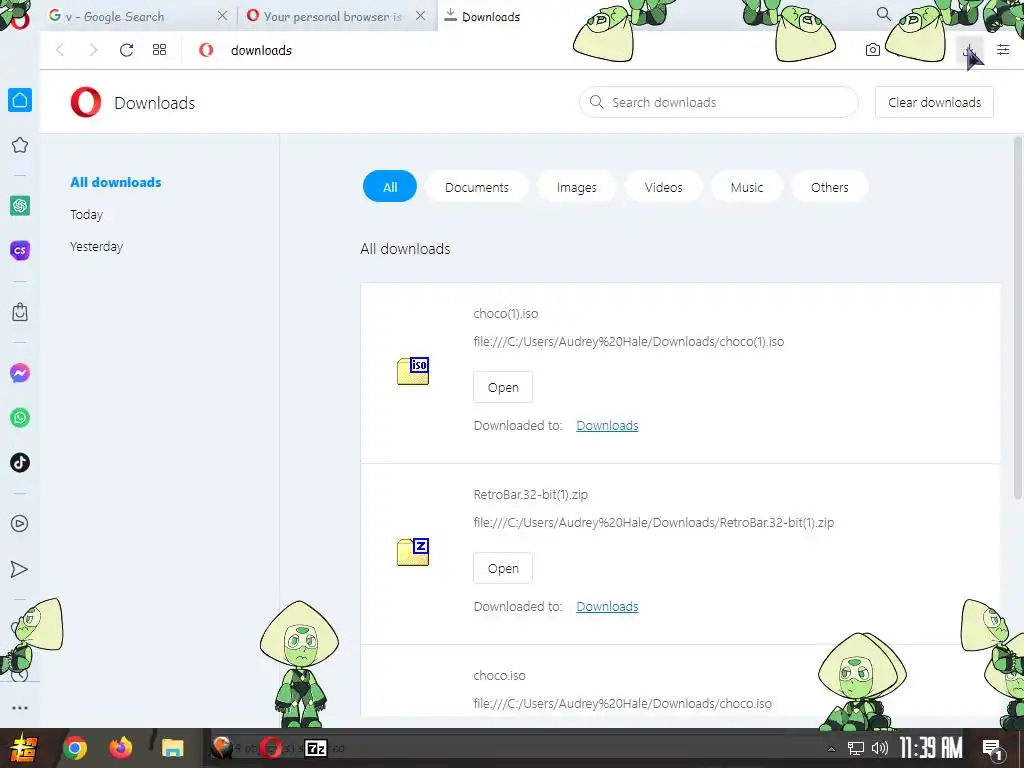Filter downloads by Images
The width and height of the screenshot is (1024, 768).
tap(577, 187)
